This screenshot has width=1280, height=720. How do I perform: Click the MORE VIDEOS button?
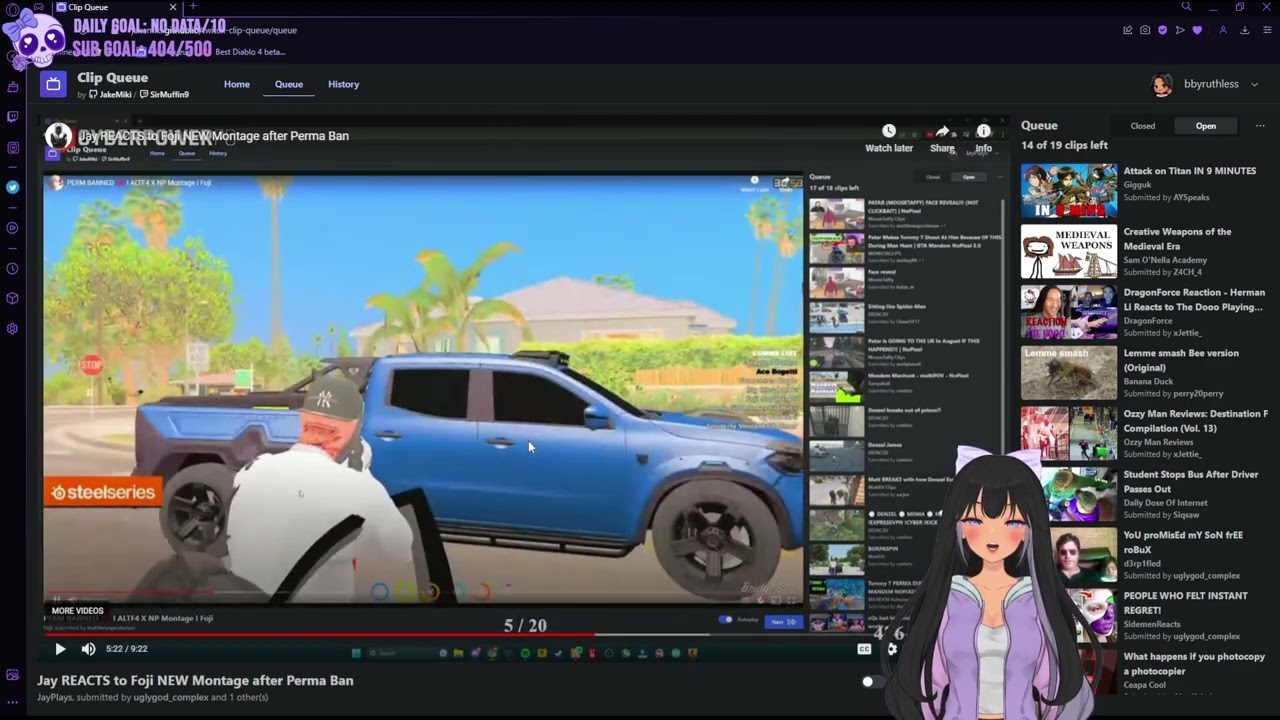(x=77, y=611)
